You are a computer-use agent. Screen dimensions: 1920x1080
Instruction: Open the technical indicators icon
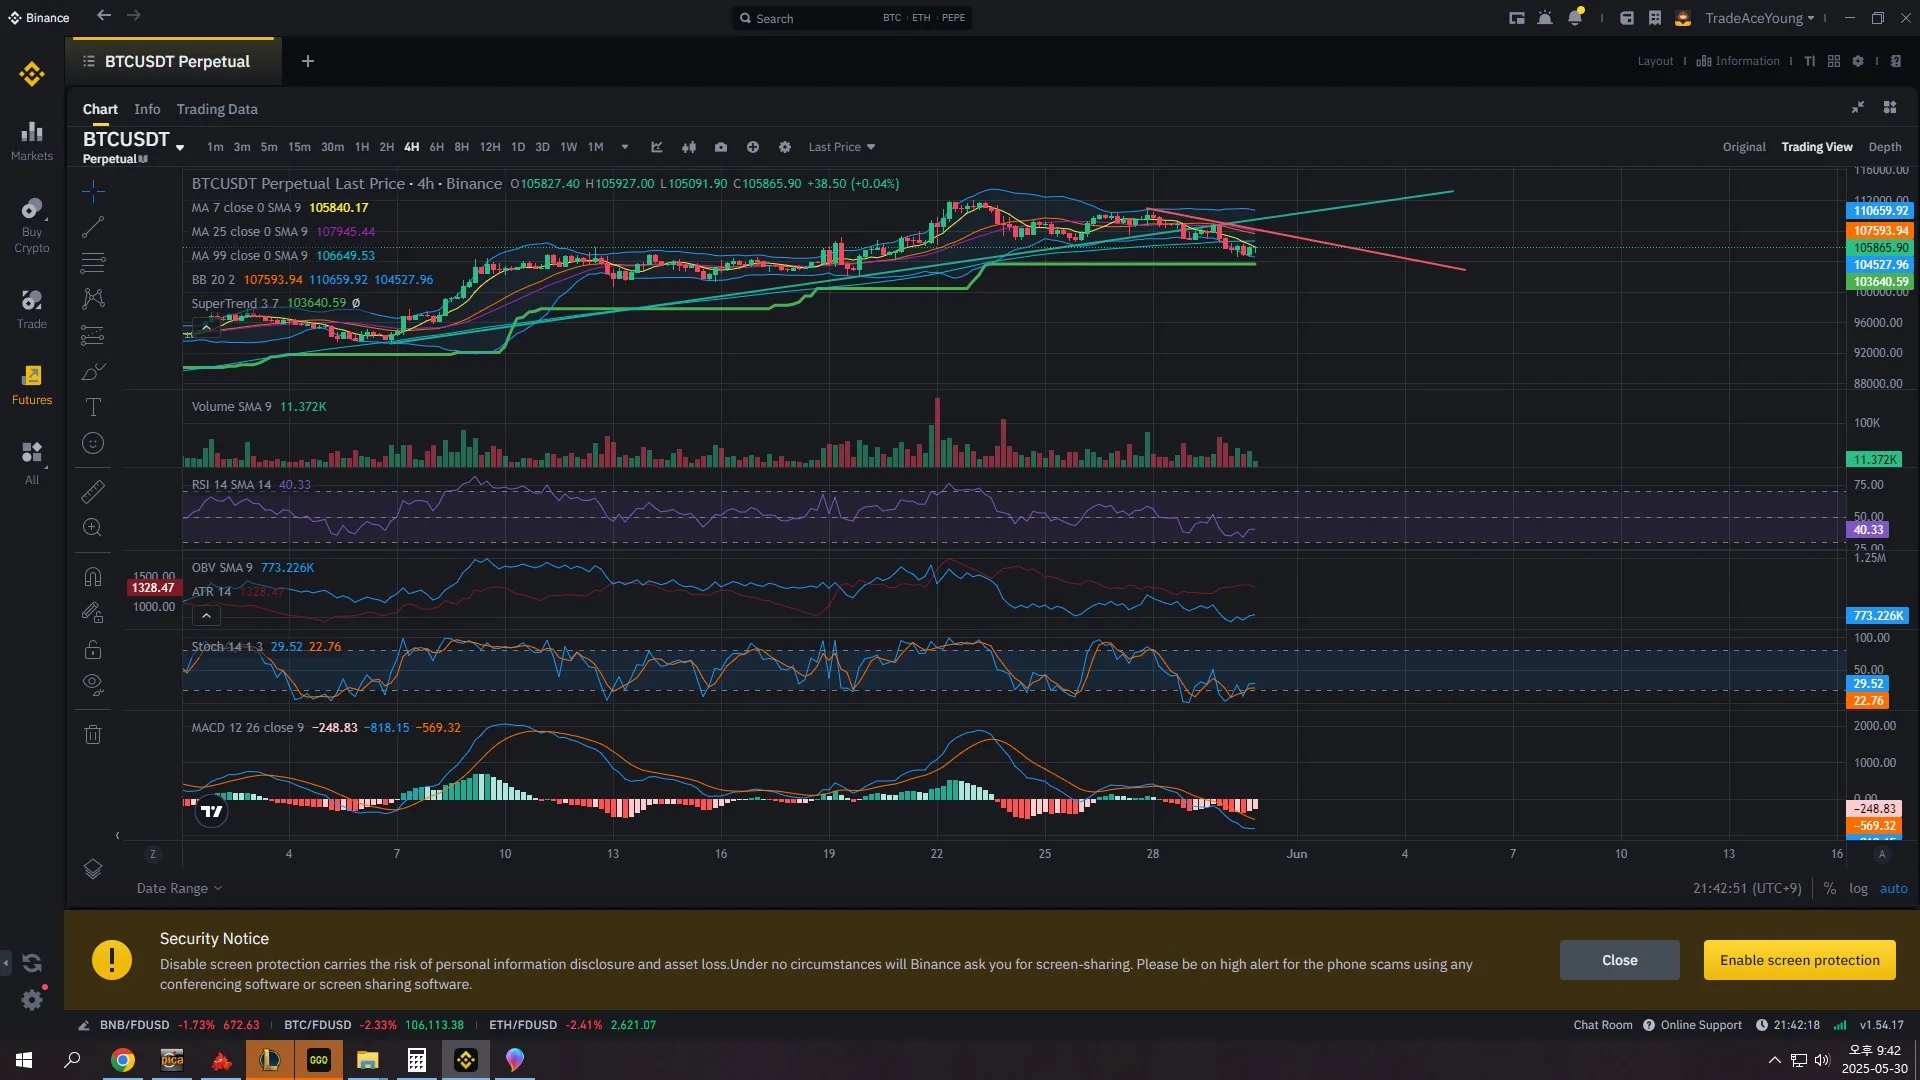click(657, 147)
